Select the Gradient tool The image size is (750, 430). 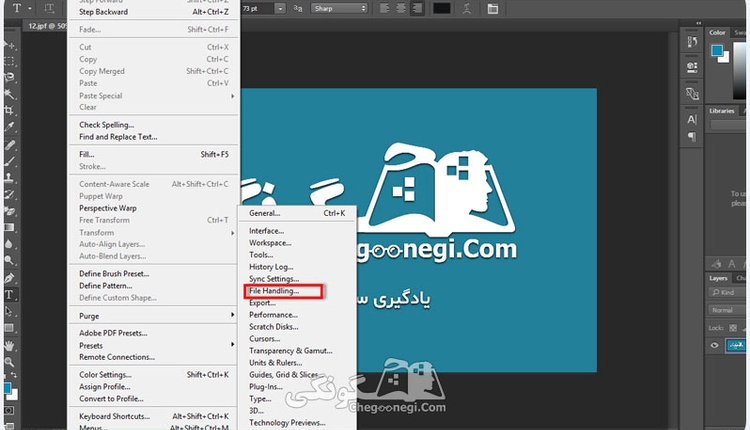[x=9, y=227]
